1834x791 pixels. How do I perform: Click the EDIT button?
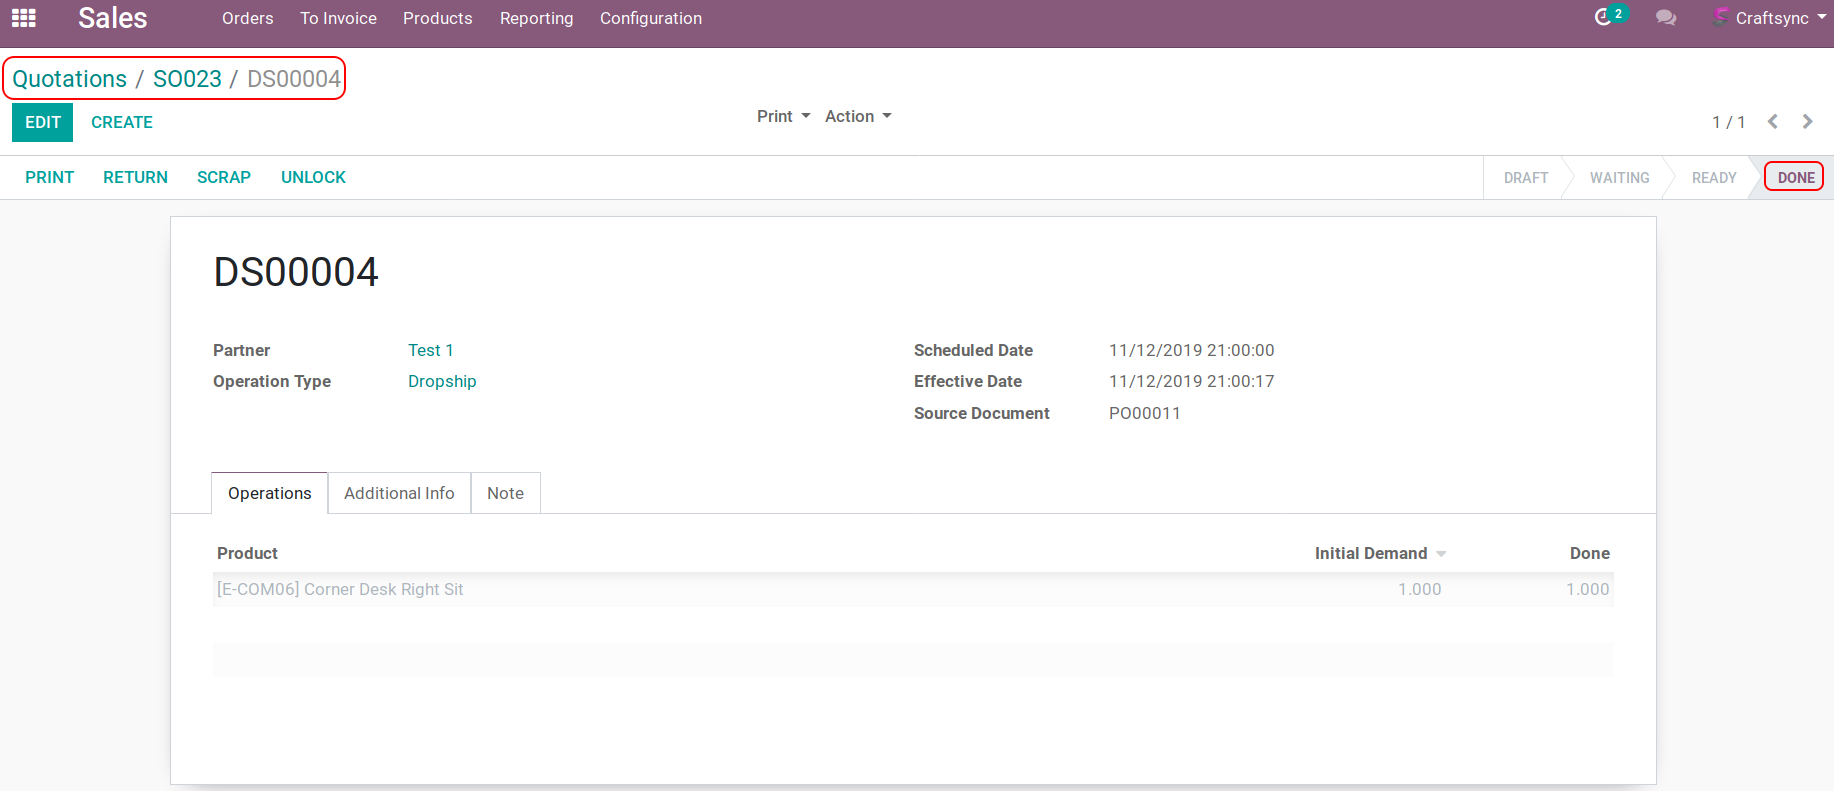point(43,122)
